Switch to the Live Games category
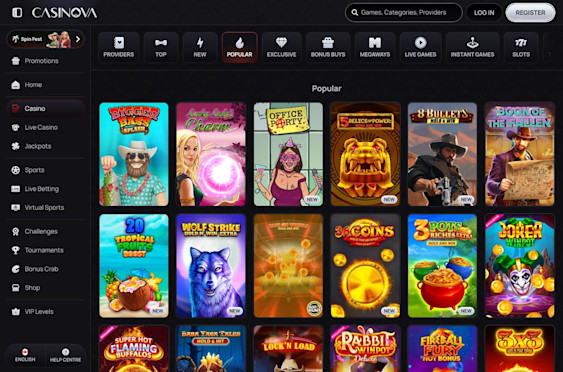 click(x=420, y=47)
